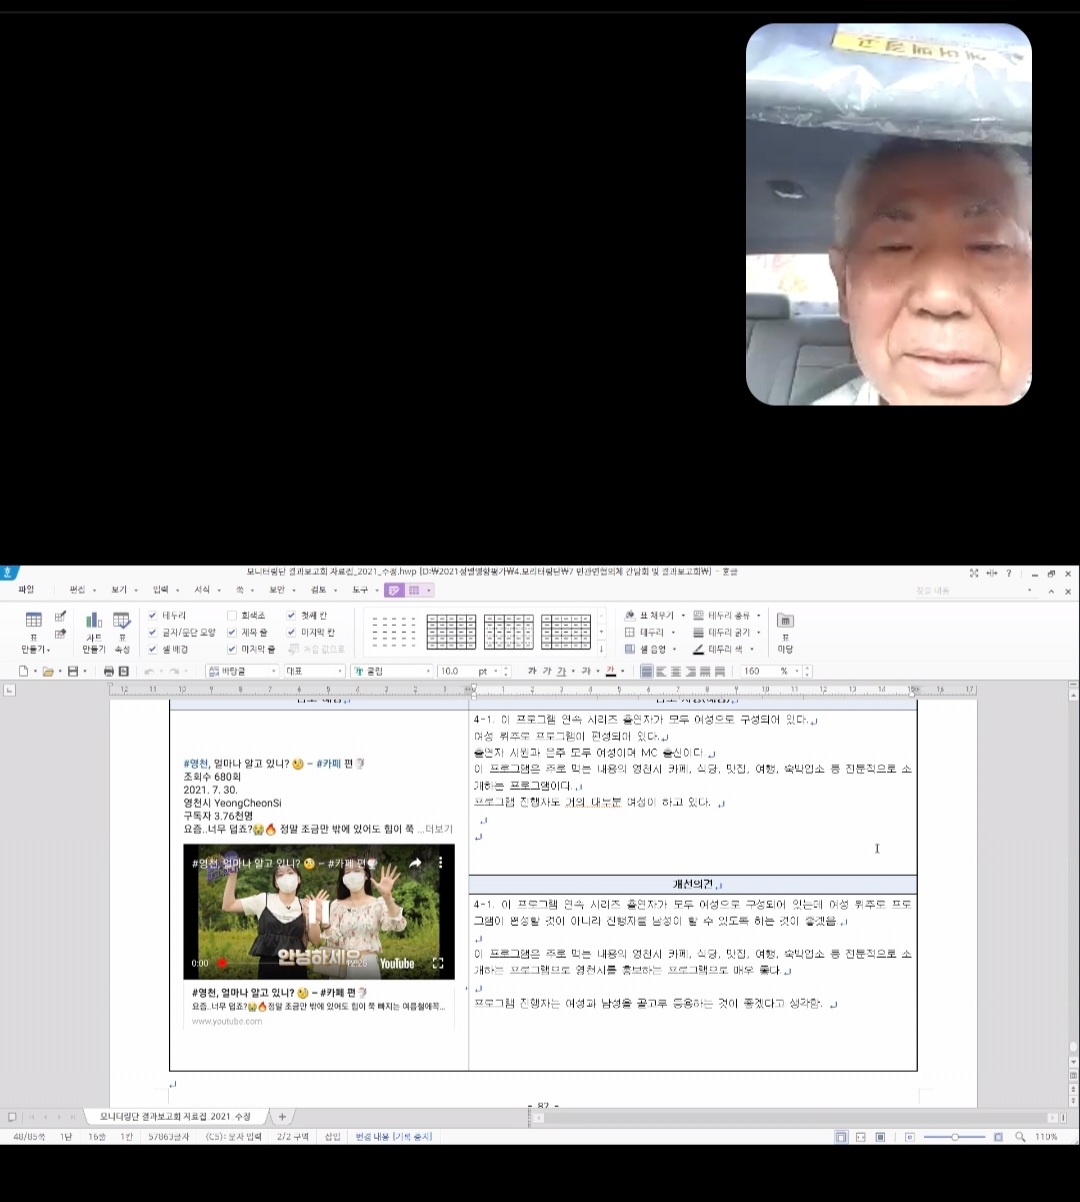
Task: Click the underline 가 icon
Action: 561,671
